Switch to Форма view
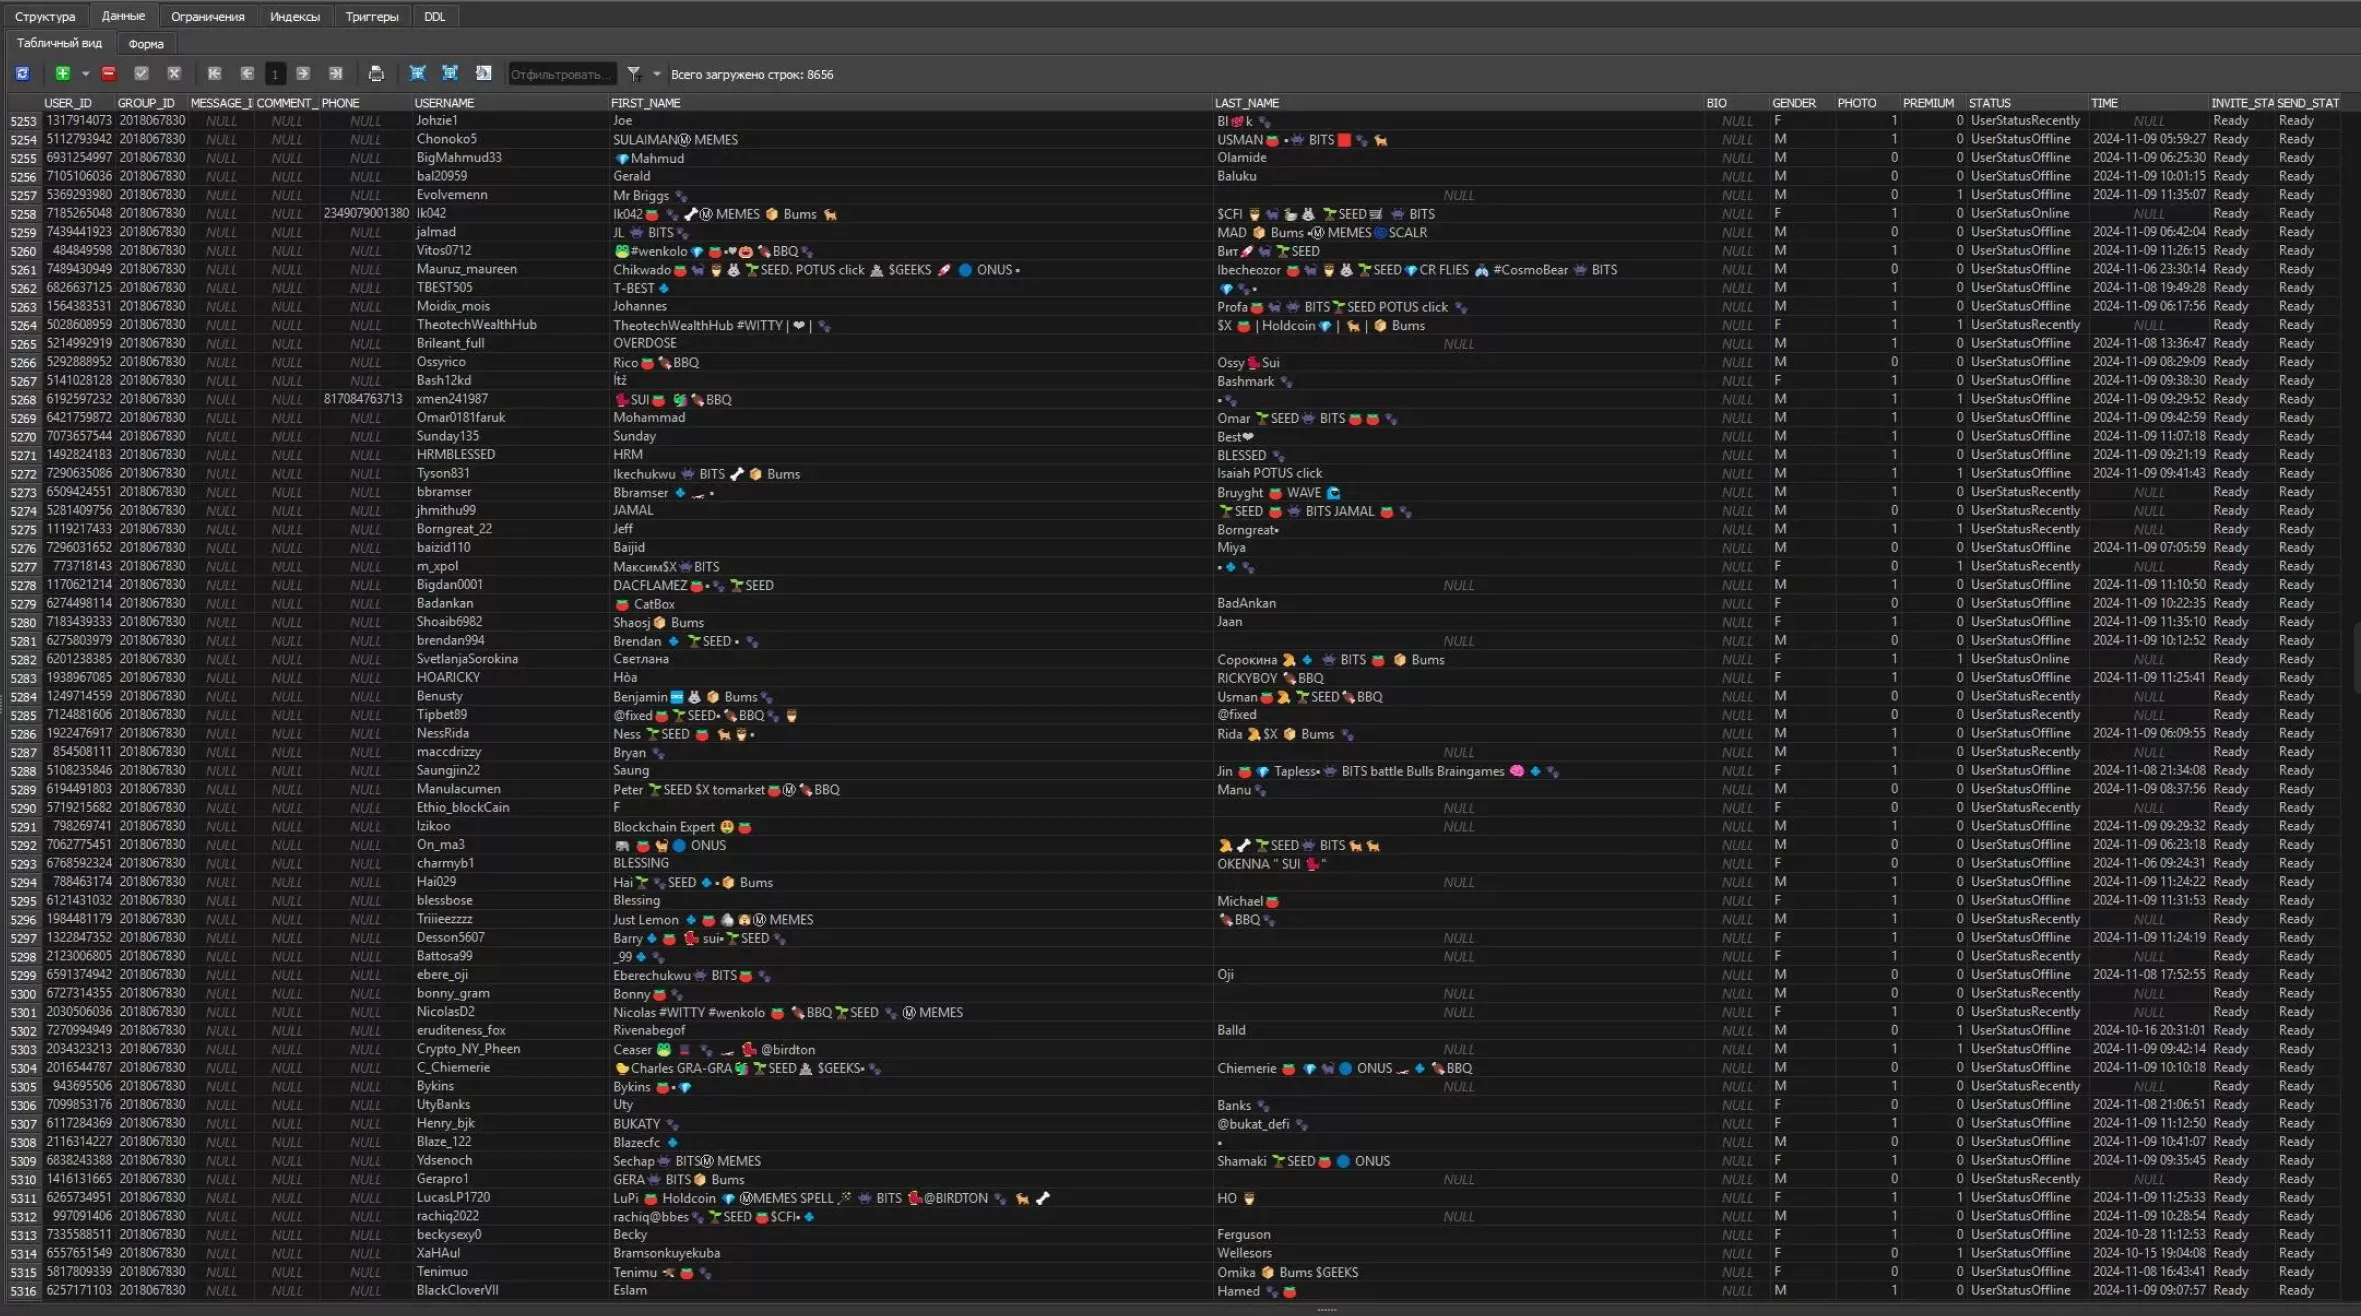 [x=146, y=44]
